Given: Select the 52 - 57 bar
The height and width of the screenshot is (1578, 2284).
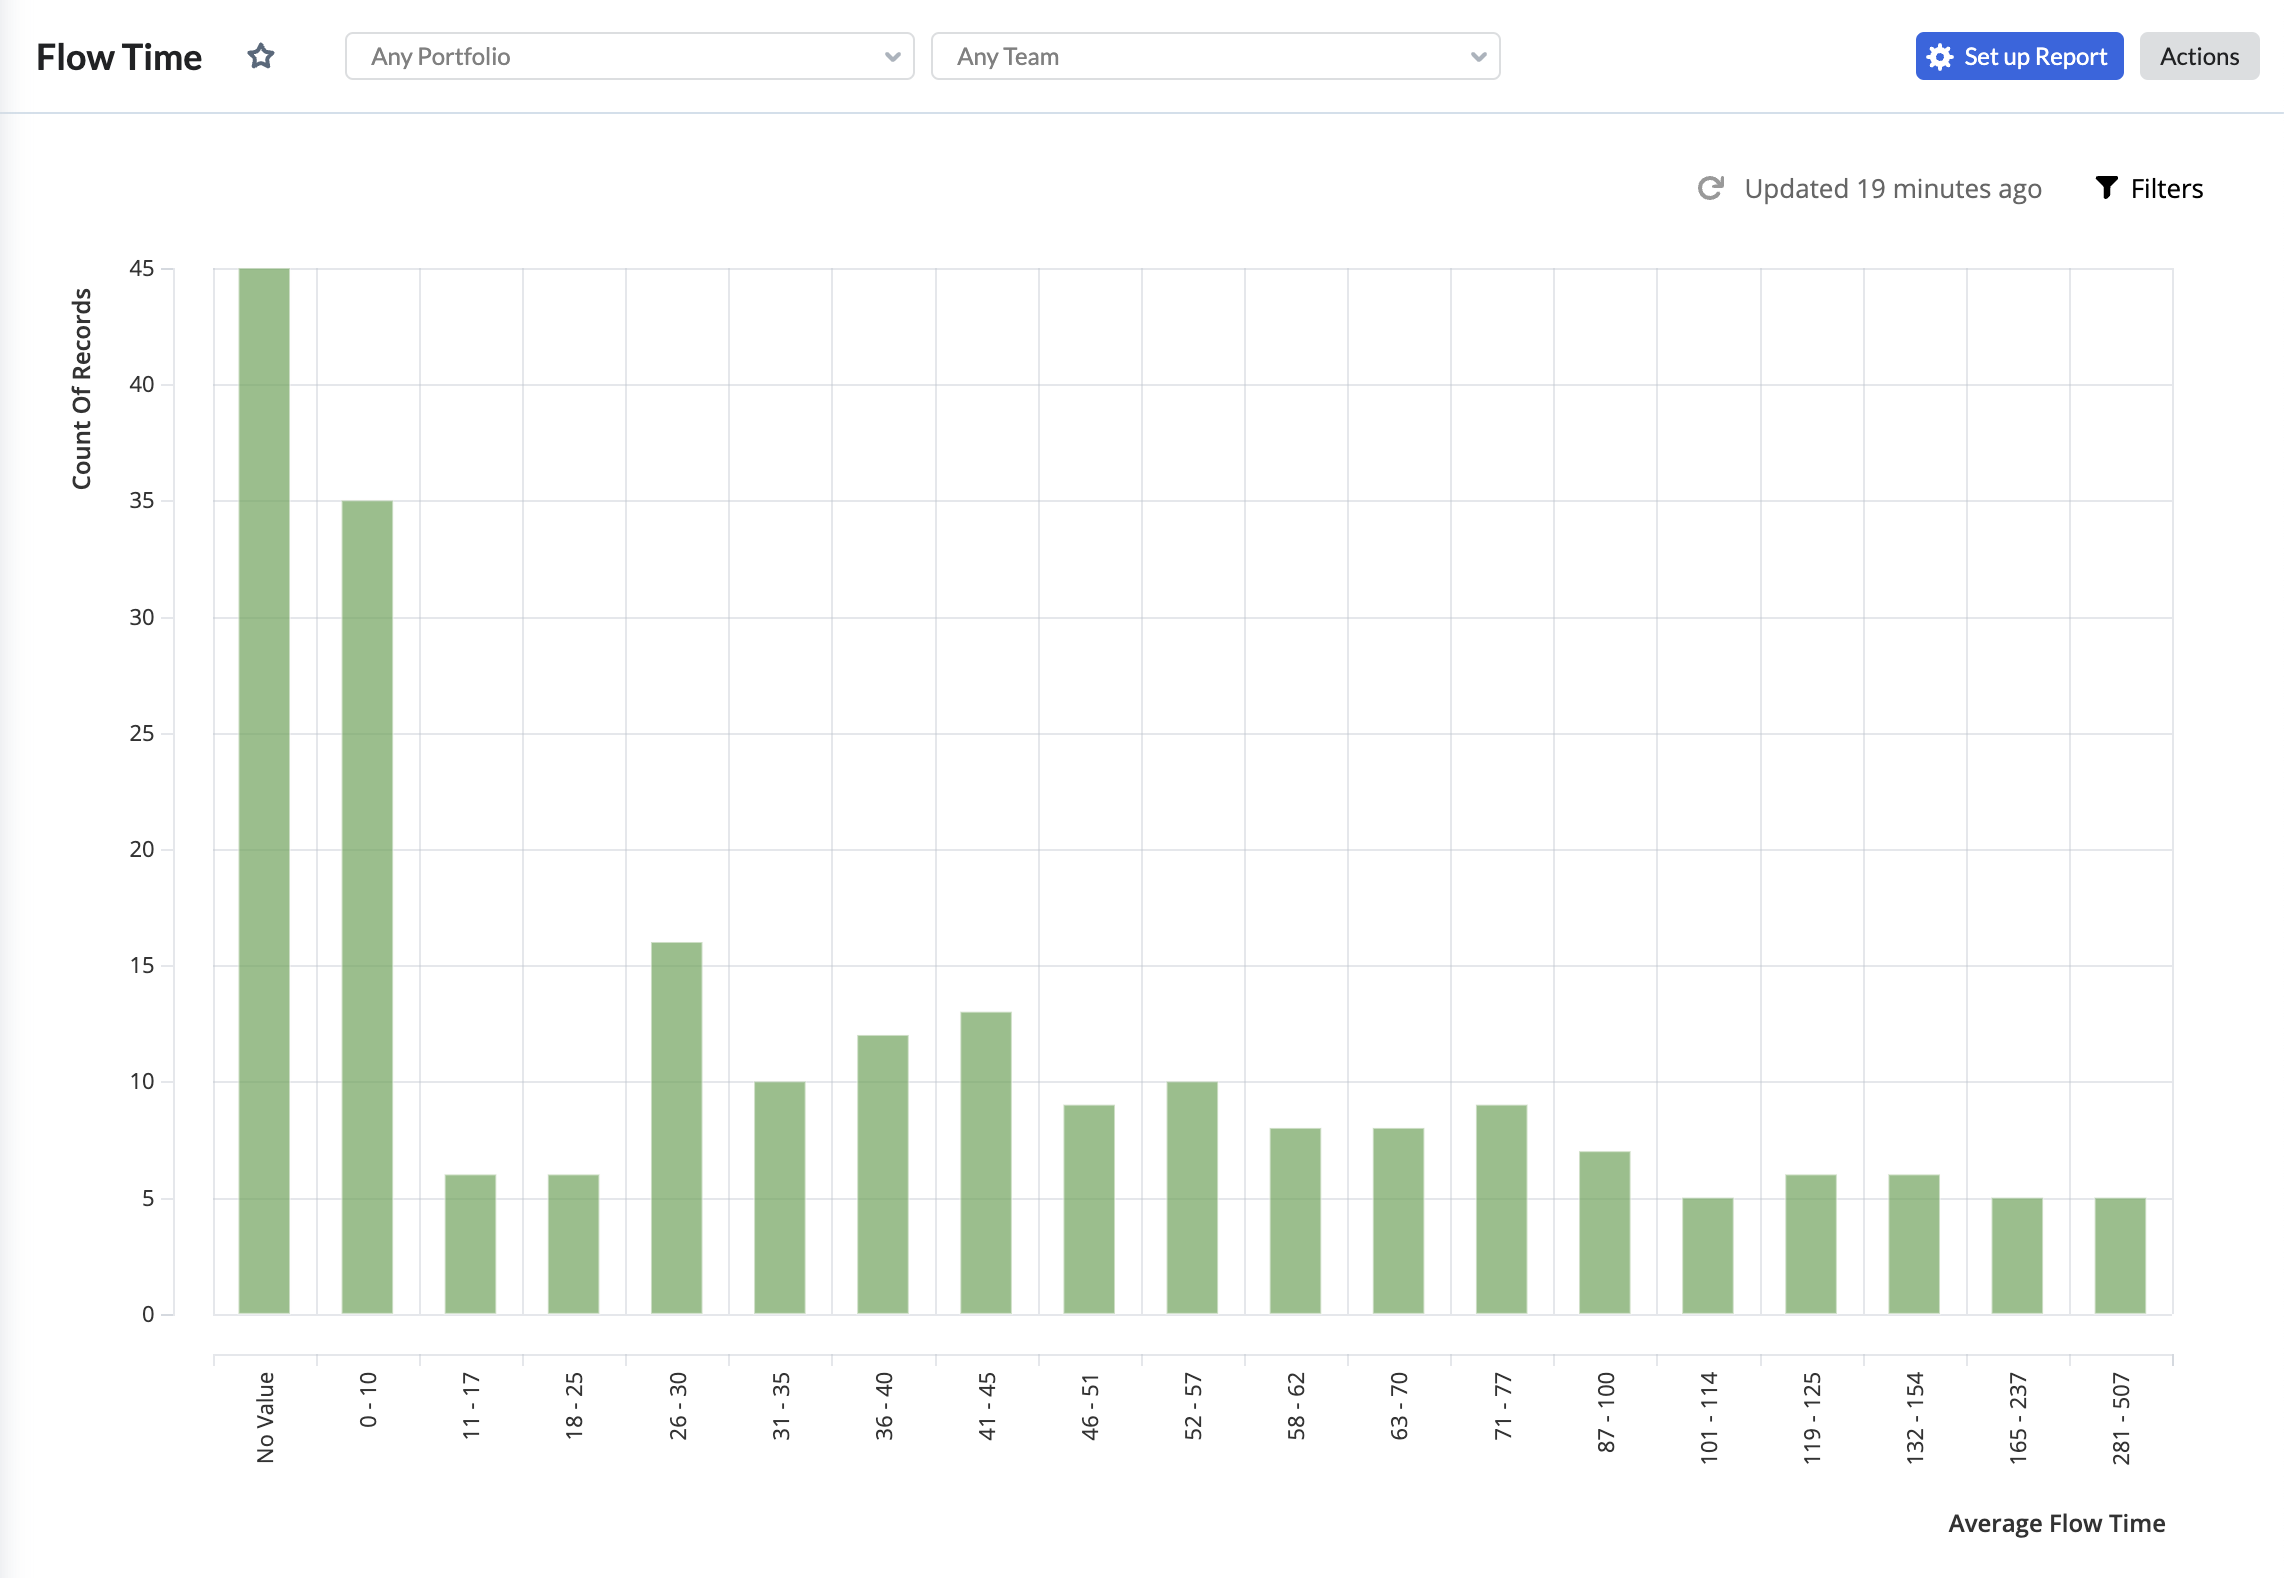Looking at the screenshot, I should [1192, 1198].
